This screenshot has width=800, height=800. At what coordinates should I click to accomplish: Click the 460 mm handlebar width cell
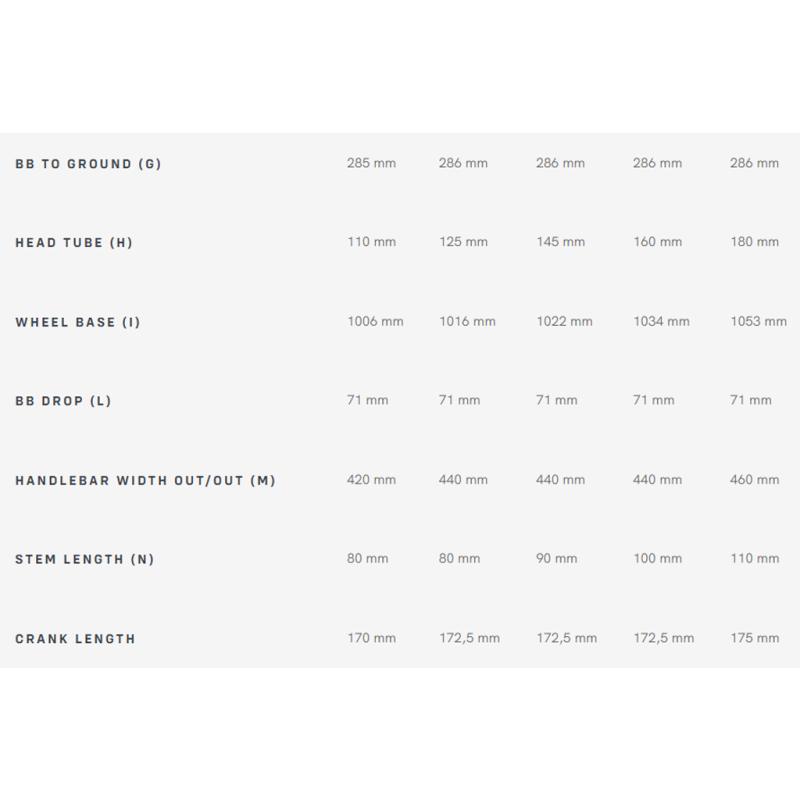tap(754, 480)
